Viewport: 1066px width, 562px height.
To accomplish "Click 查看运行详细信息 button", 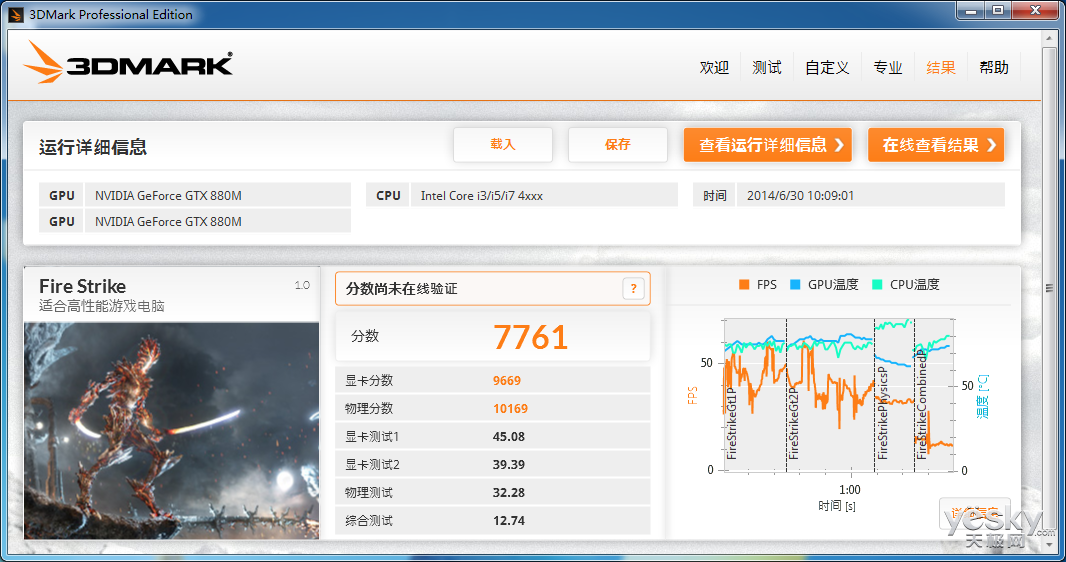I will point(768,145).
